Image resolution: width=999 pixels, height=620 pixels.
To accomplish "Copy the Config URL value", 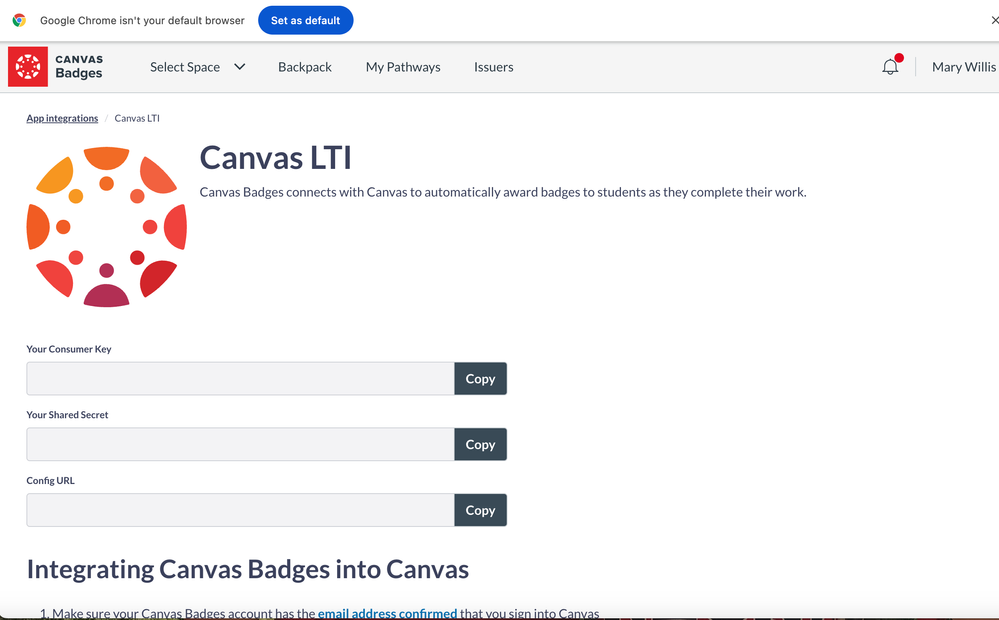I will click(480, 510).
